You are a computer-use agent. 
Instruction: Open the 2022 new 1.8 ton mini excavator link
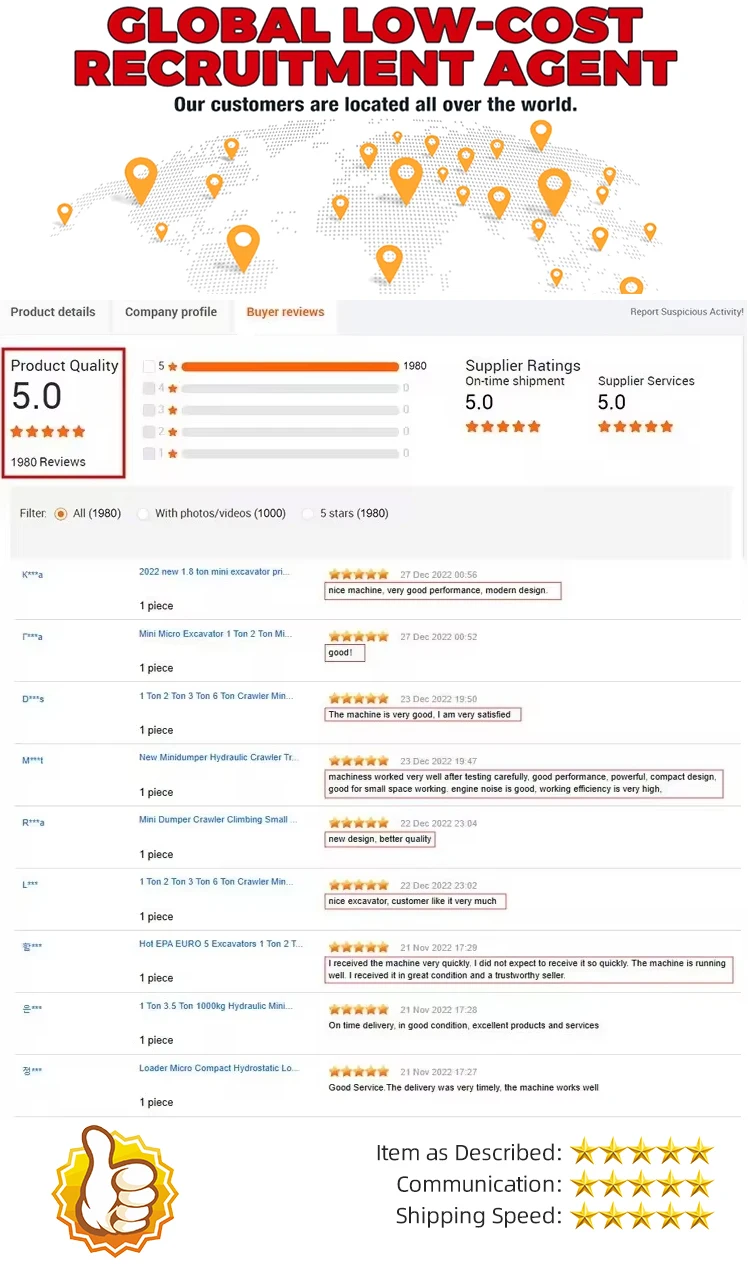click(x=215, y=572)
